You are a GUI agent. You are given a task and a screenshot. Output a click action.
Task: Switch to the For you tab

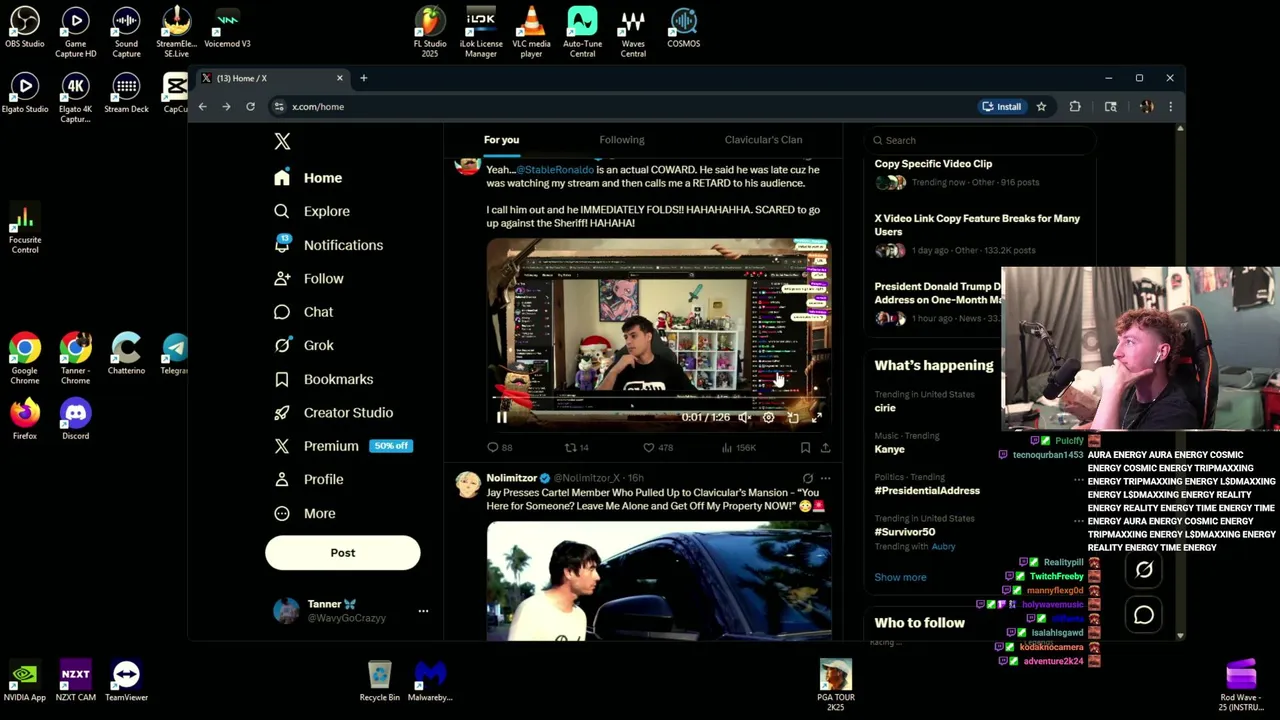tap(501, 140)
